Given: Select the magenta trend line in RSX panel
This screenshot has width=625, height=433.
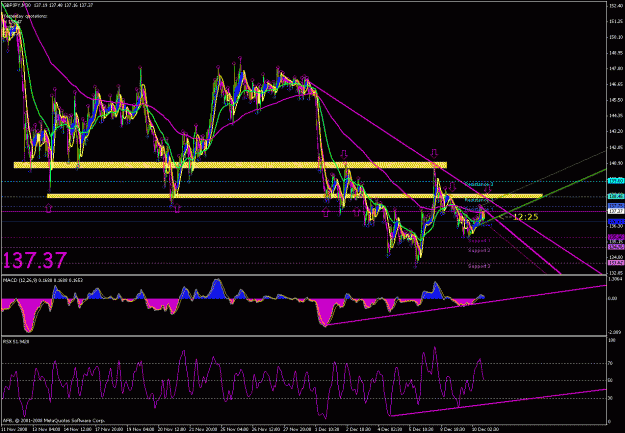Looking at the screenshot, I should click(x=498, y=403).
